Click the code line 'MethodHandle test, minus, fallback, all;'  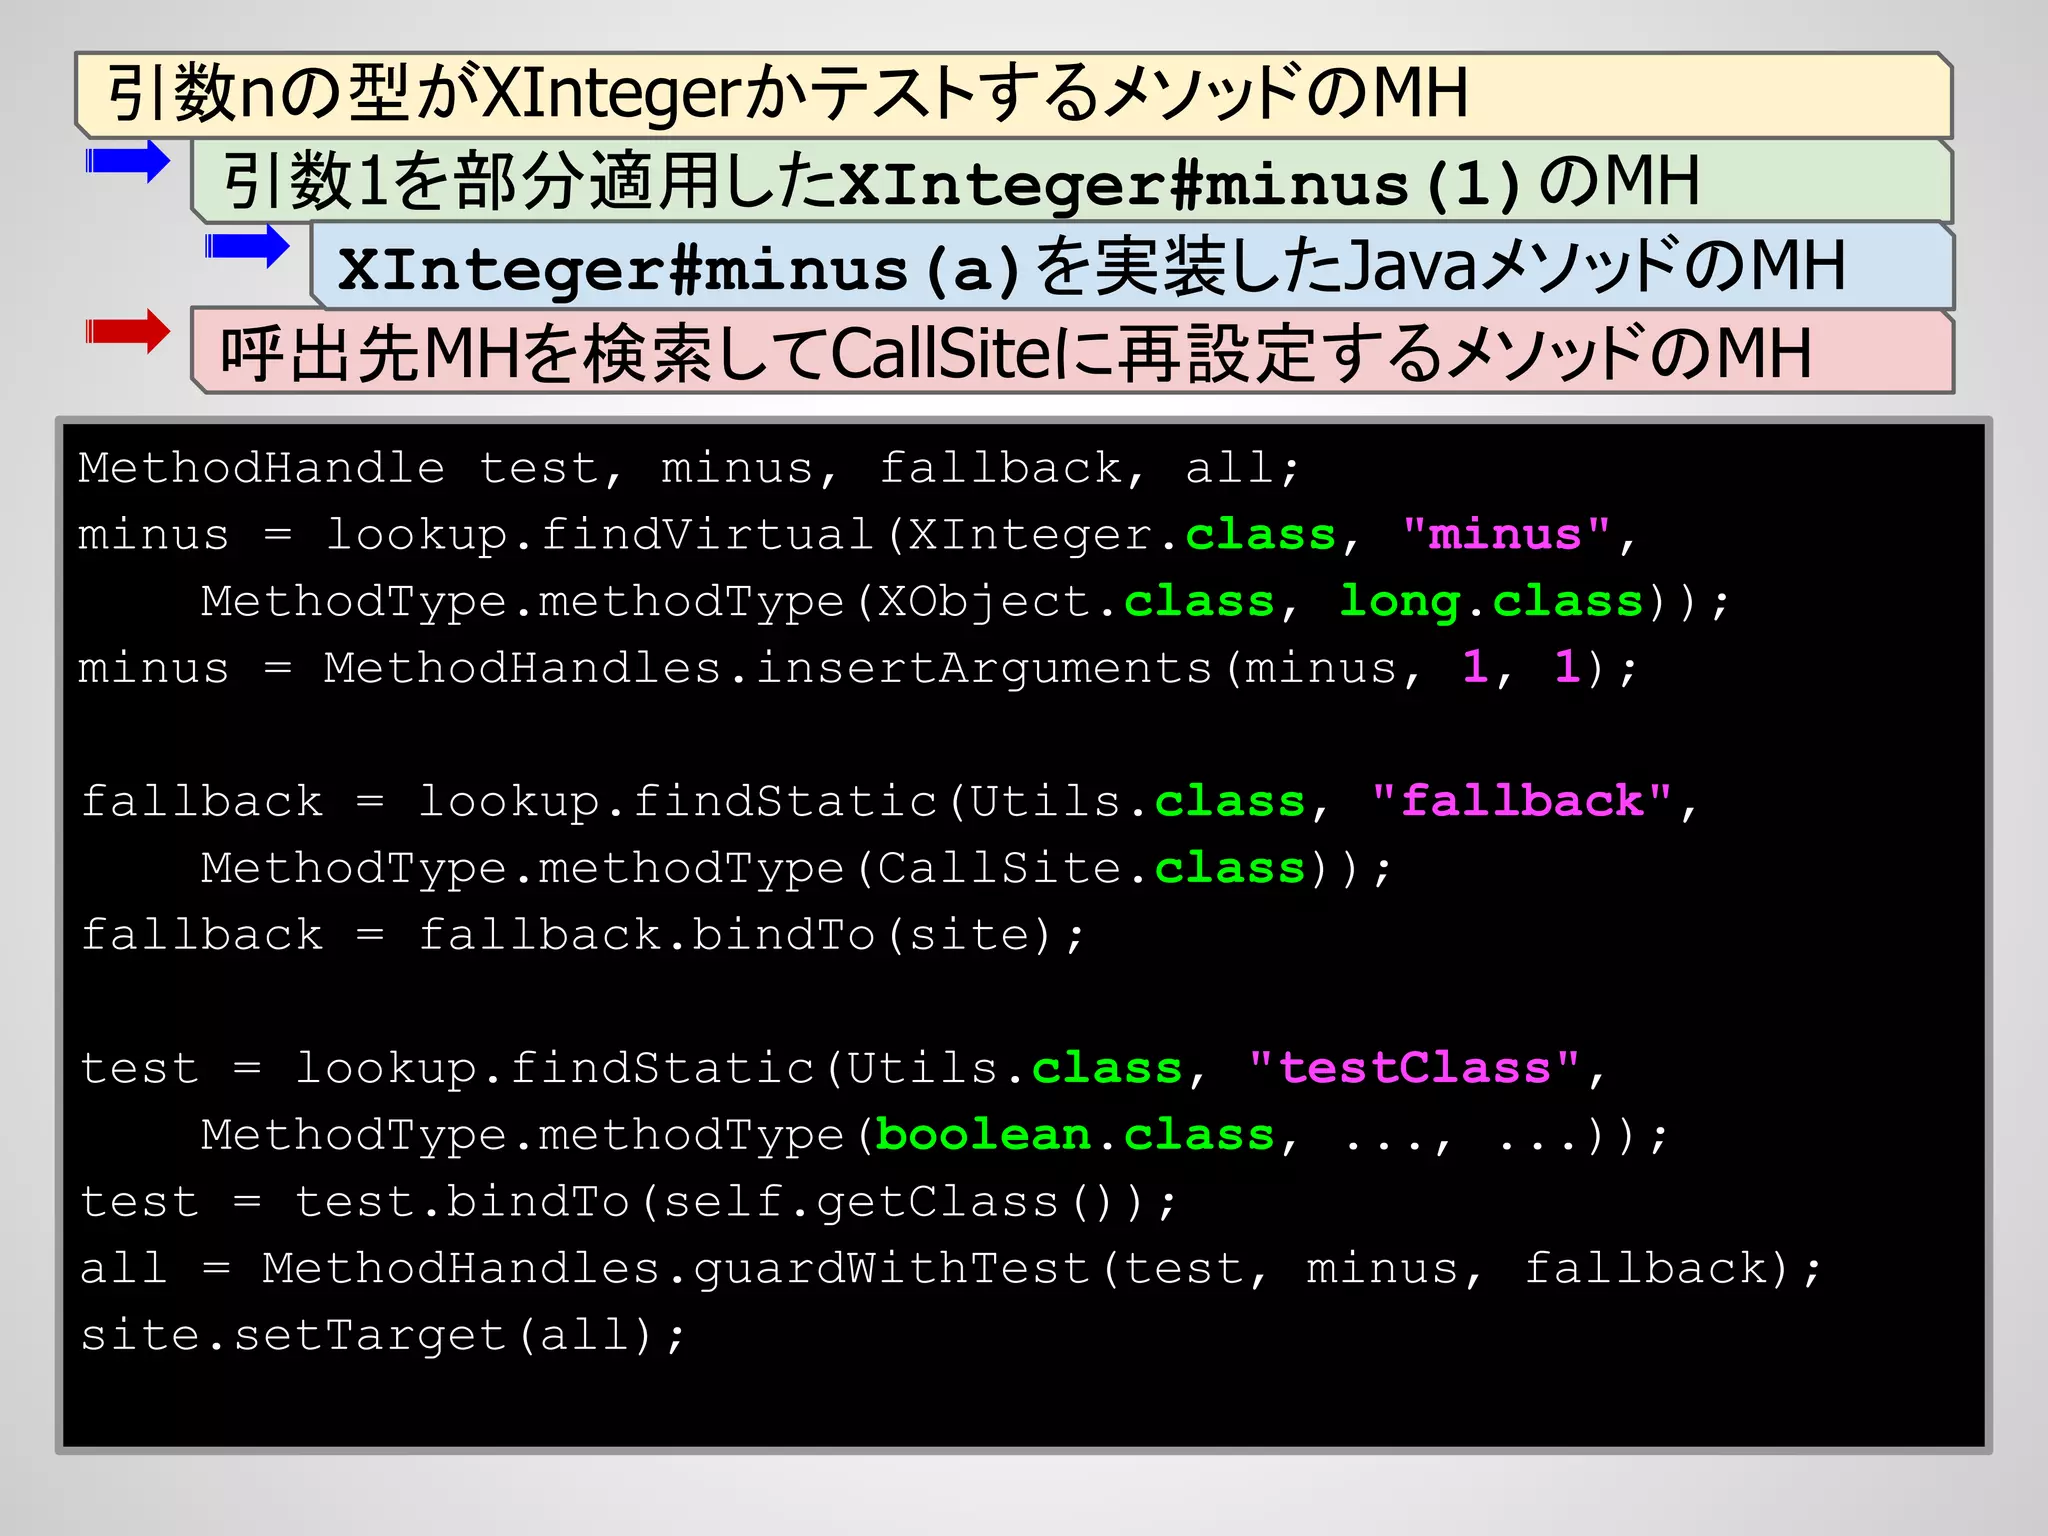(x=689, y=468)
